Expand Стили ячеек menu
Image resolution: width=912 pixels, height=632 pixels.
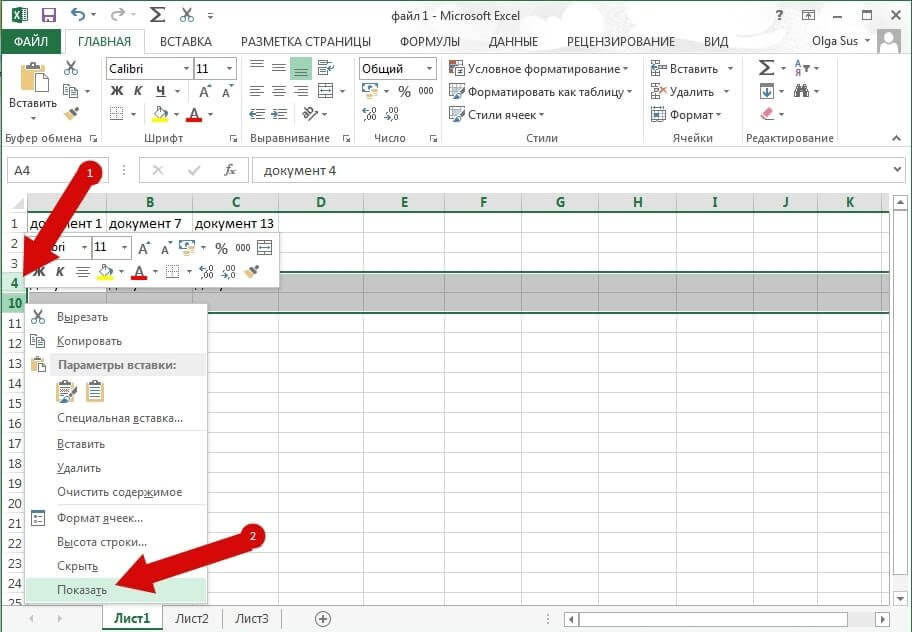pyautogui.click(x=497, y=115)
